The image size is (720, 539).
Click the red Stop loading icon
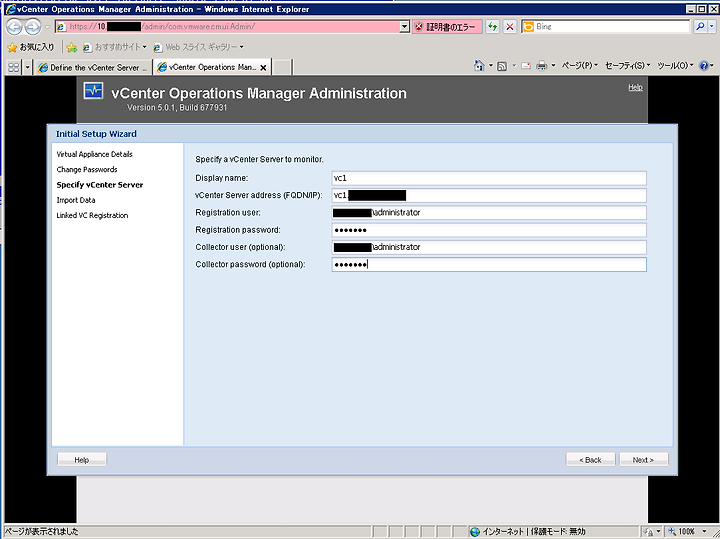[x=510, y=27]
